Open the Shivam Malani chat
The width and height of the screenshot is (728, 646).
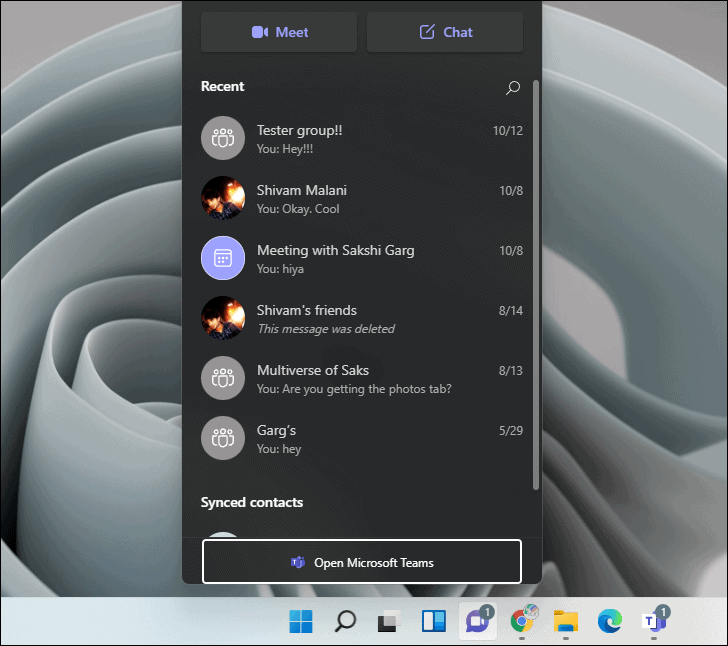(362, 198)
